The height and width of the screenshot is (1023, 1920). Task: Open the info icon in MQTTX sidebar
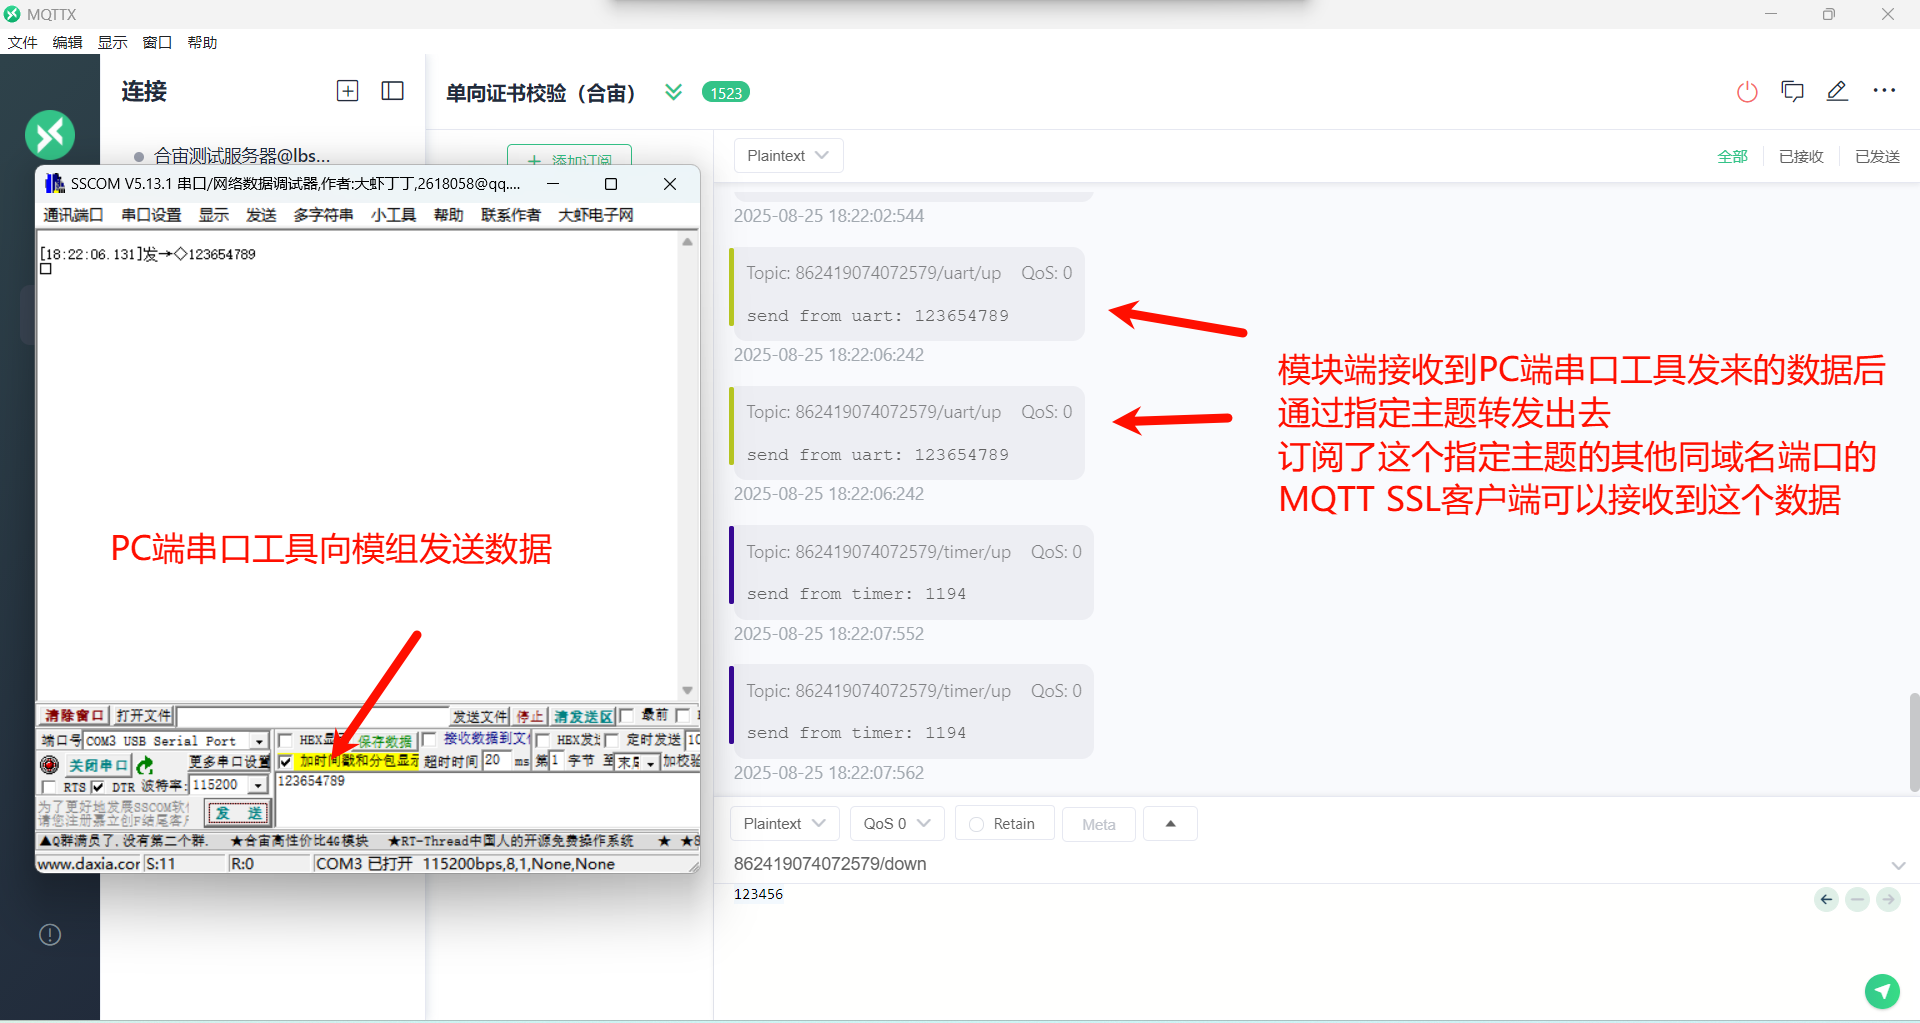point(50,934)
